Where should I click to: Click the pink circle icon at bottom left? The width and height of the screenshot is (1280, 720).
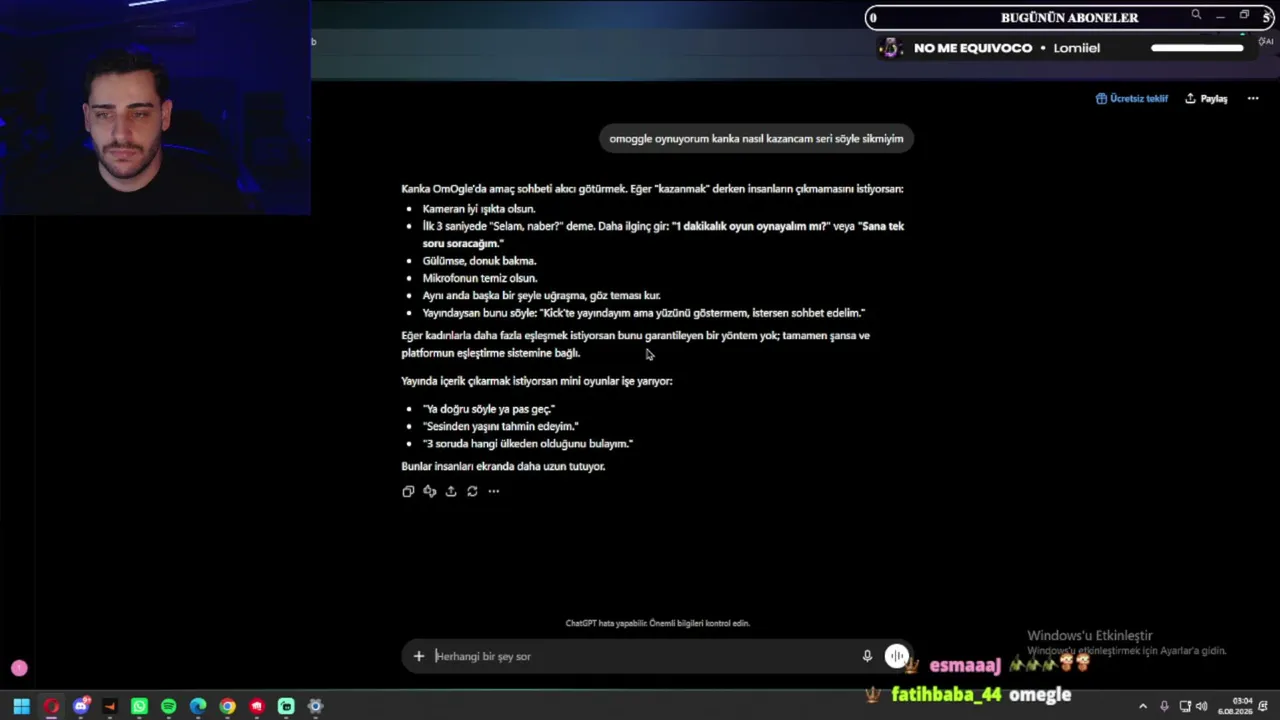[19, 668]
